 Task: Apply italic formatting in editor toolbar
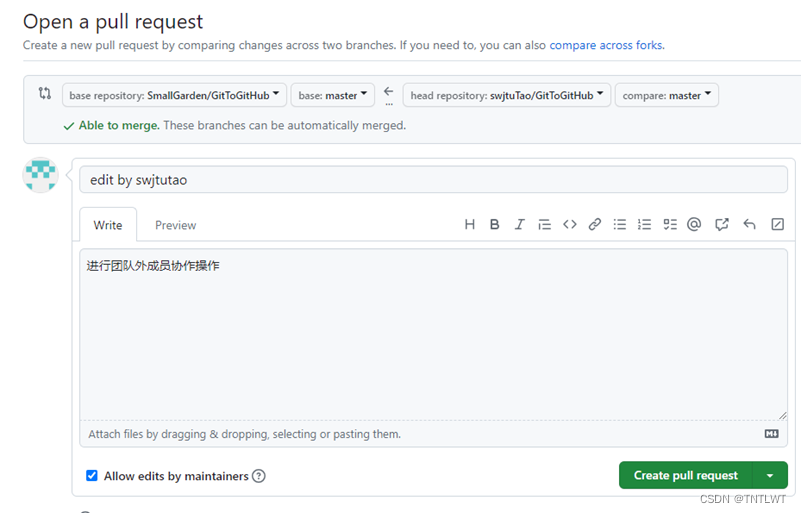519,224
